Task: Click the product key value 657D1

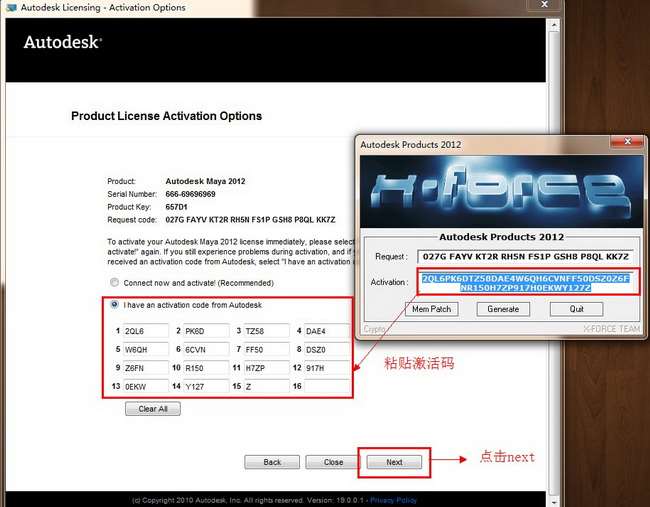Action: tap(177, 207)
